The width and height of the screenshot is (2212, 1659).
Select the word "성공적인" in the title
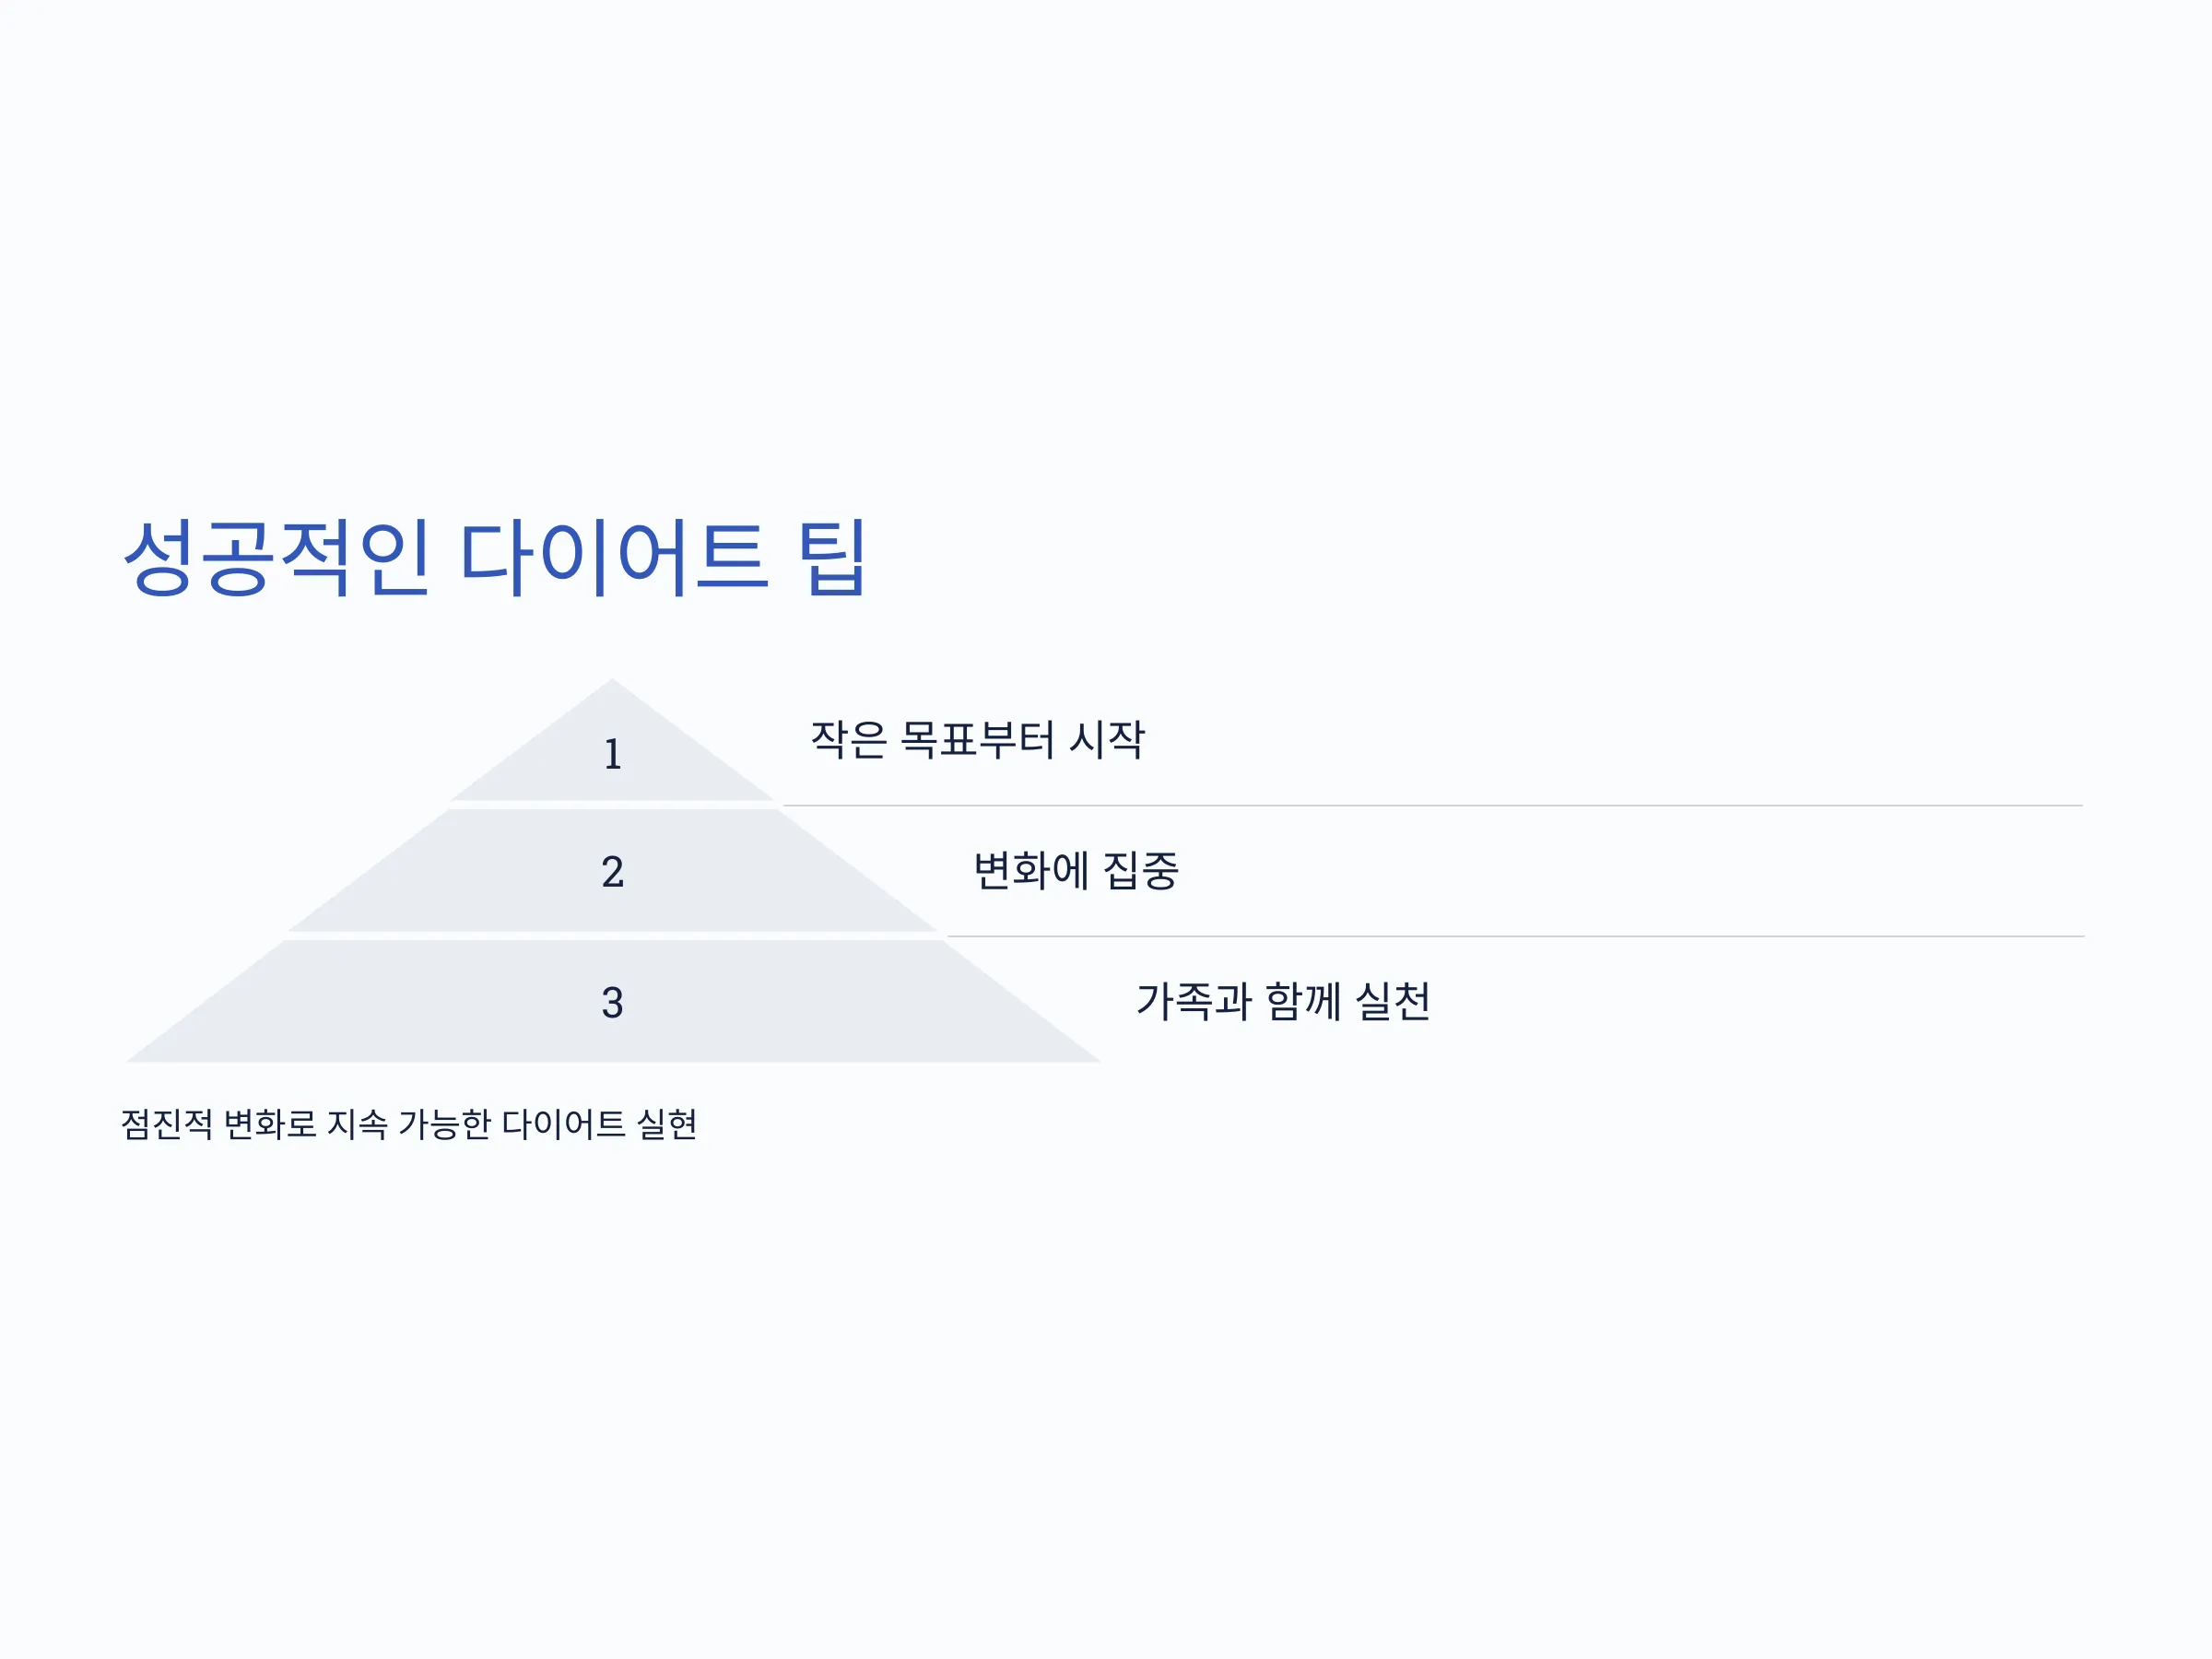[x=276, y=557]
